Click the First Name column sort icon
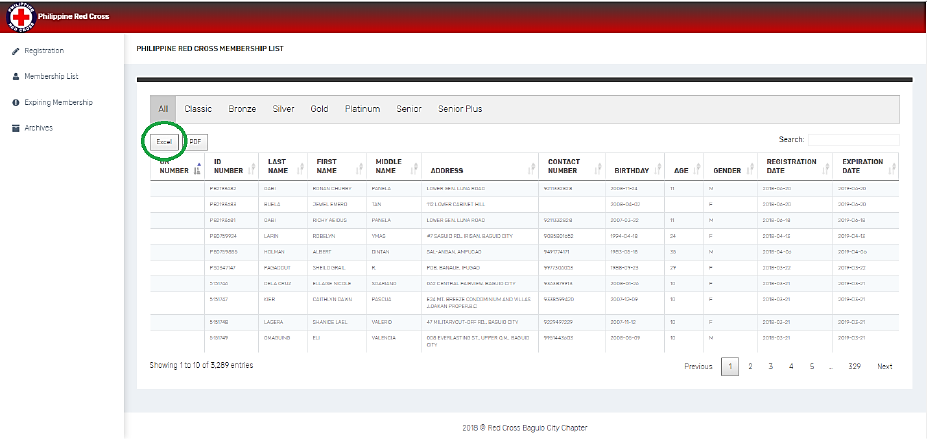Viewport: 937px width, 439px height. (360, 170)
